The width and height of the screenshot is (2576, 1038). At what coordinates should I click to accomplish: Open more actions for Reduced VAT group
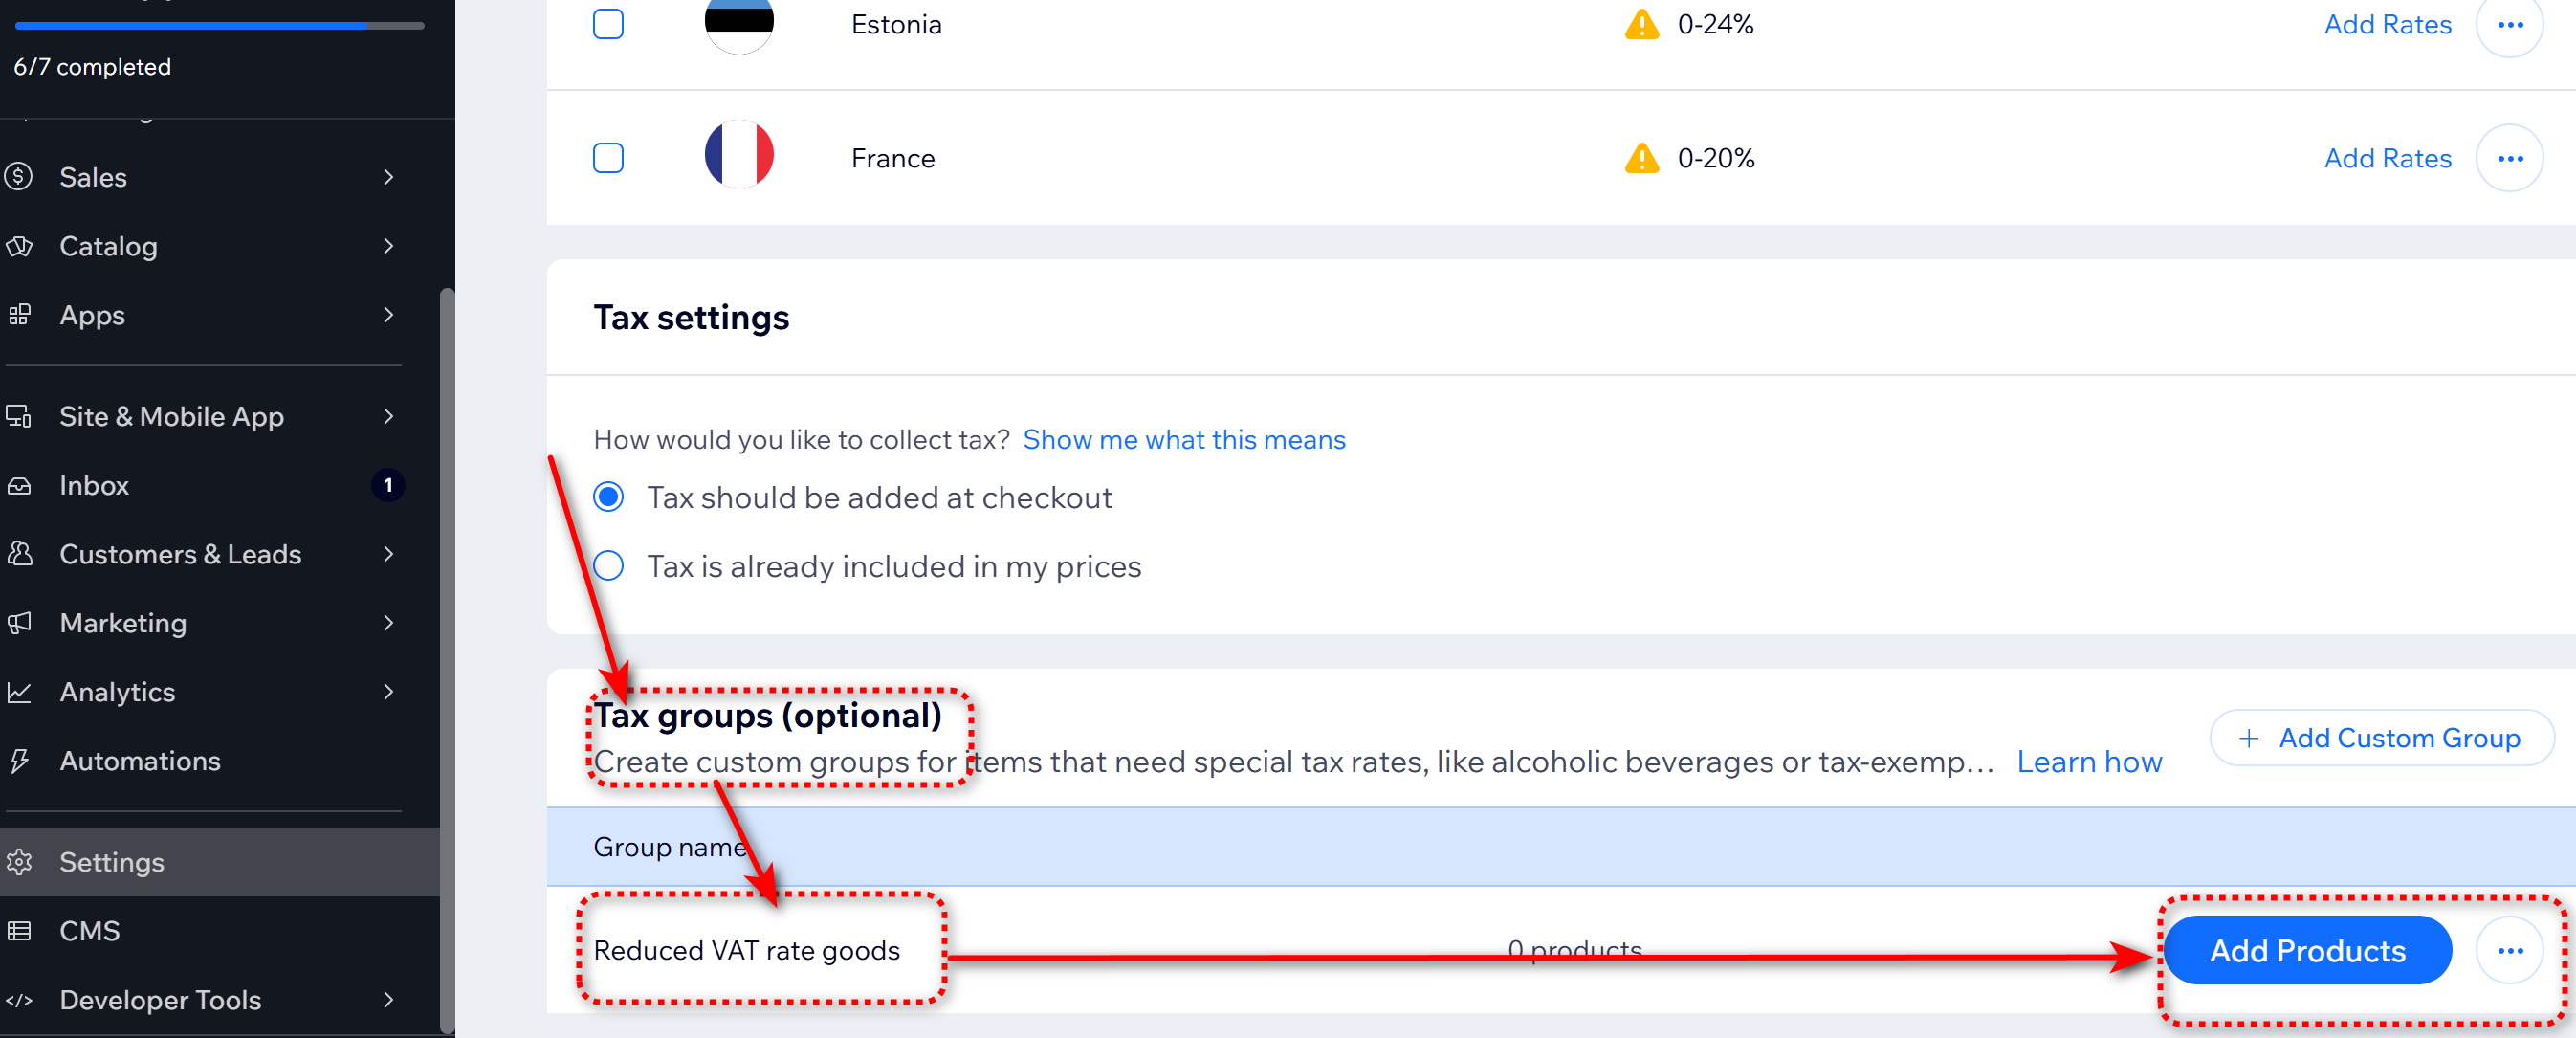pos(2509,950)
